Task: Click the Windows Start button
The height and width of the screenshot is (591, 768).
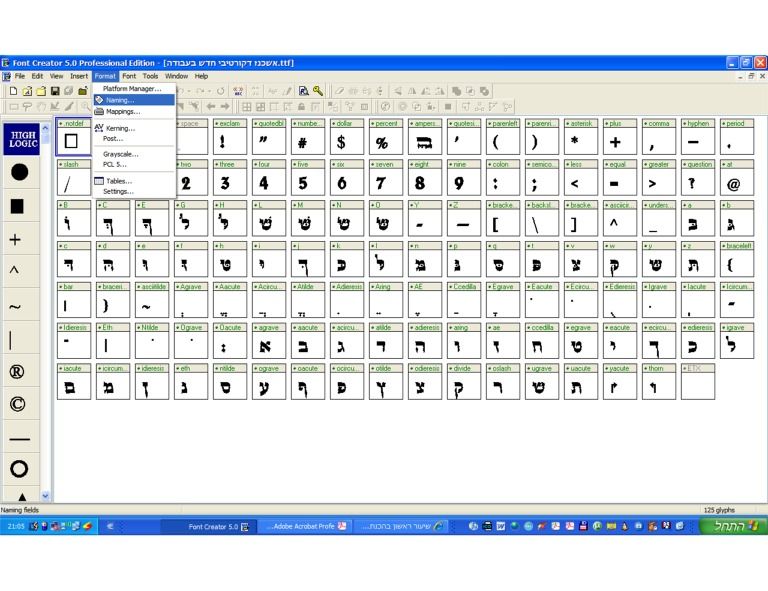Action: coord(733,526)
